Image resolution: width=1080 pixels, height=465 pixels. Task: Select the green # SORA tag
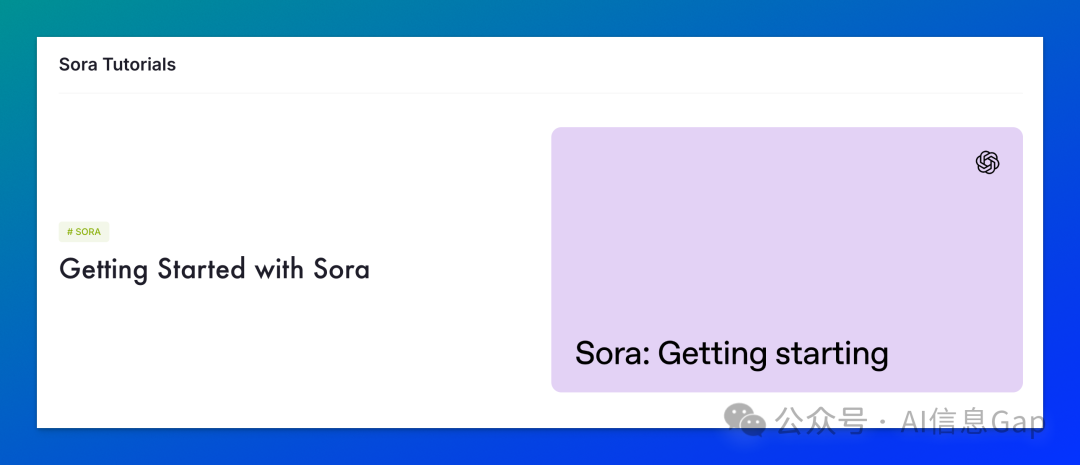coord(84,232)
